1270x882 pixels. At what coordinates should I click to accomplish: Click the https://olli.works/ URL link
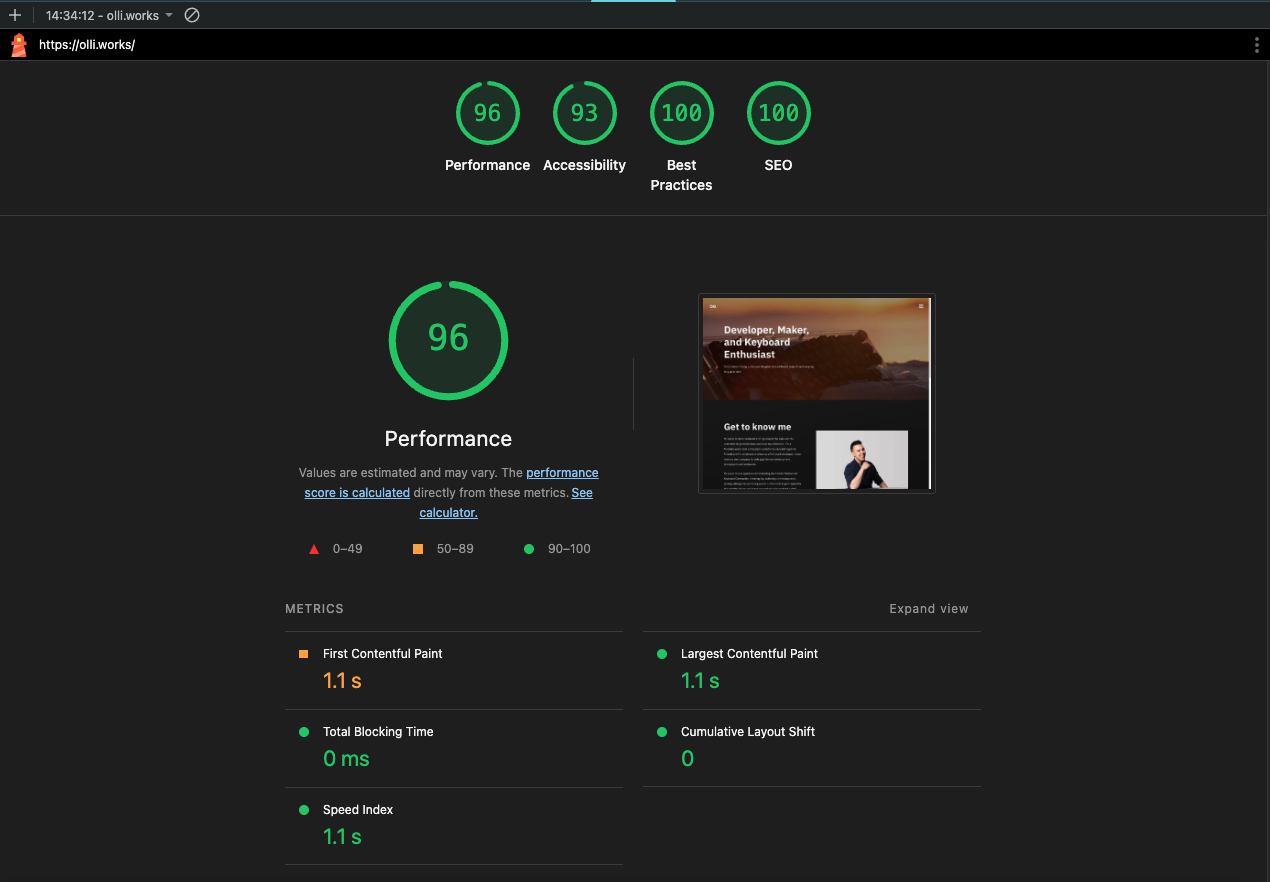coord(86,45)
